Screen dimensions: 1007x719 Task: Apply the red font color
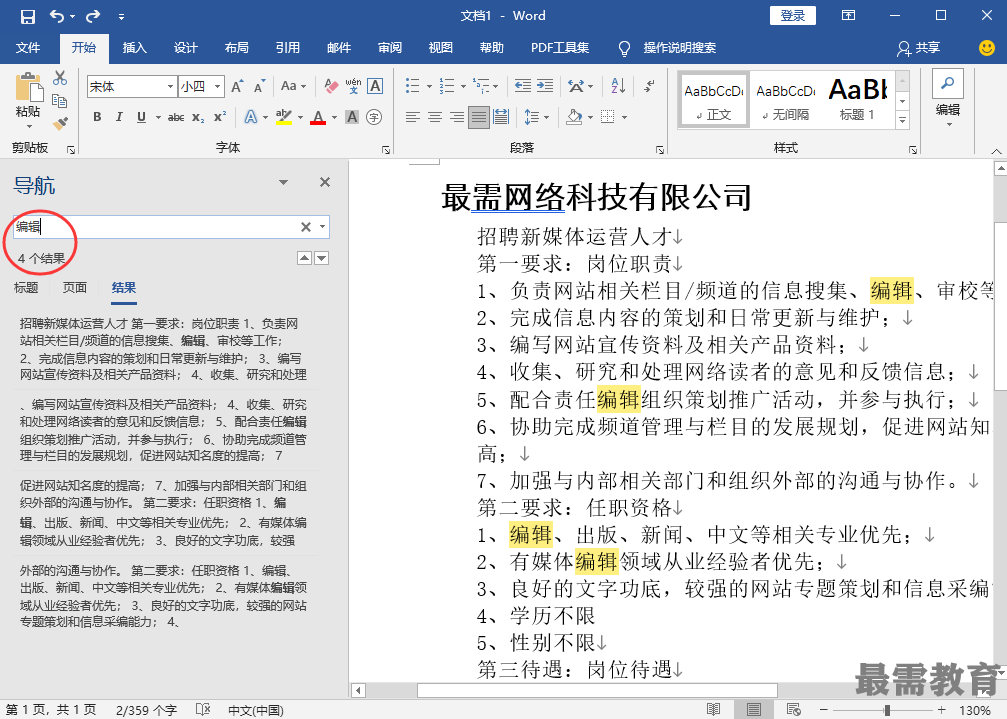(318, 117)
